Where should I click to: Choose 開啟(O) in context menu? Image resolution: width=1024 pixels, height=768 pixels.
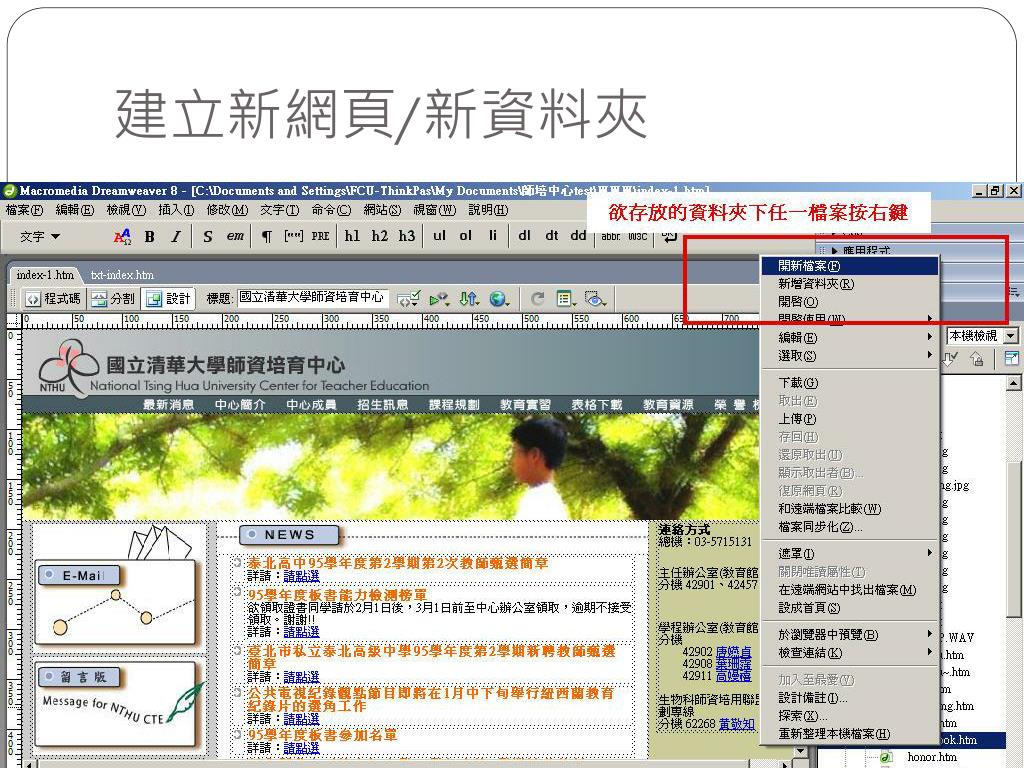tap(850, 302)
